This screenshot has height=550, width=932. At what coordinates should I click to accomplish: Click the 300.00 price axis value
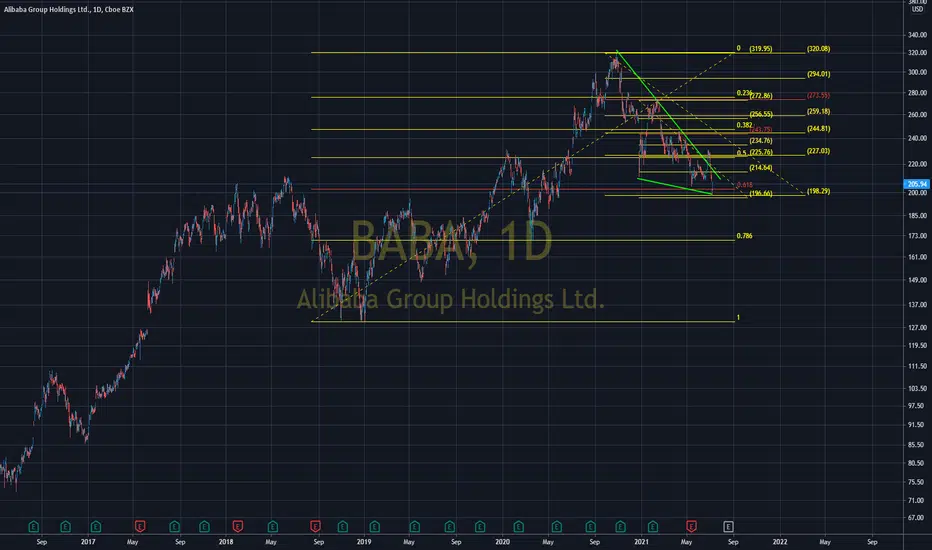[917, 72]
